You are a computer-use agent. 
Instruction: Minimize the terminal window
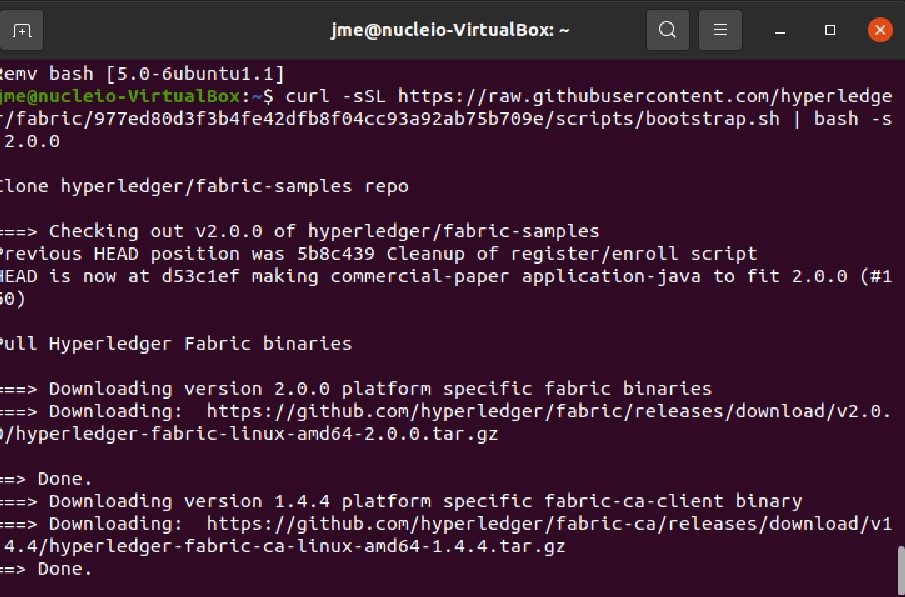[780, 31]
